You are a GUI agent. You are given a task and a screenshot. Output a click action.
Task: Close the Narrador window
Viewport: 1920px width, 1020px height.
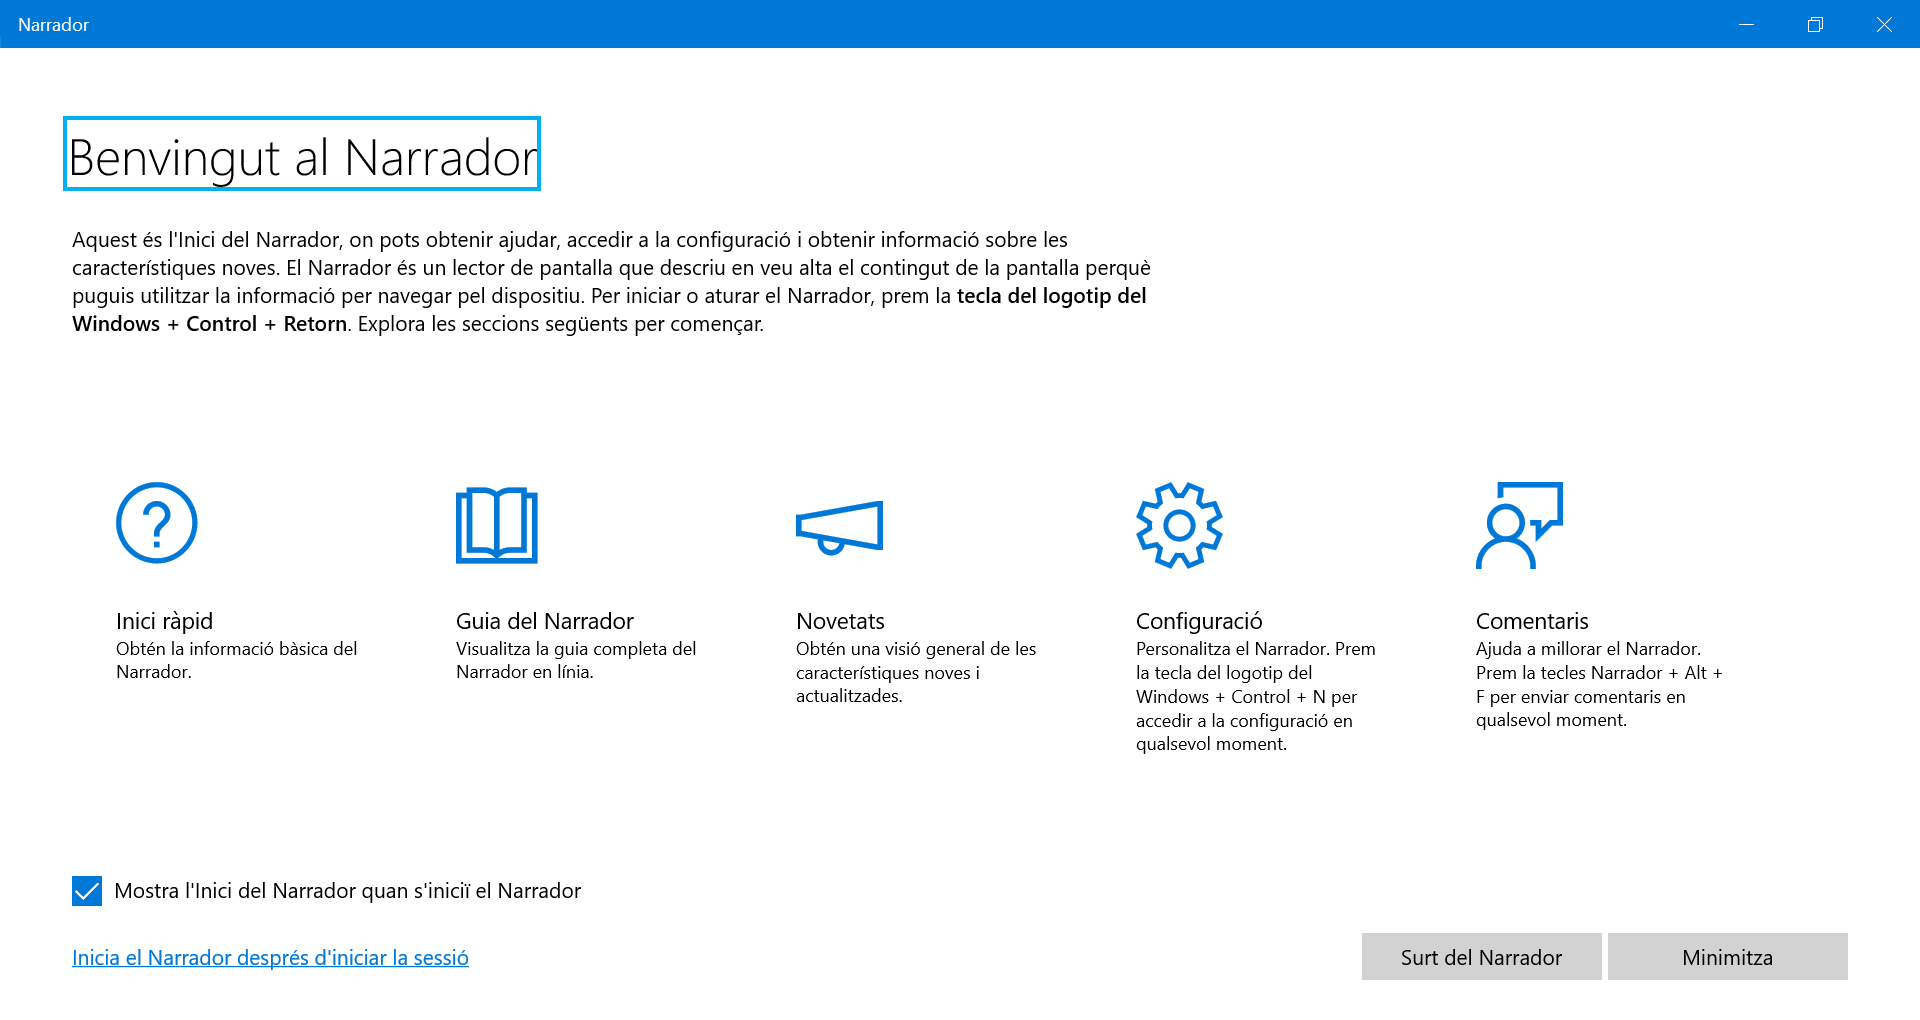(1884, 24)
